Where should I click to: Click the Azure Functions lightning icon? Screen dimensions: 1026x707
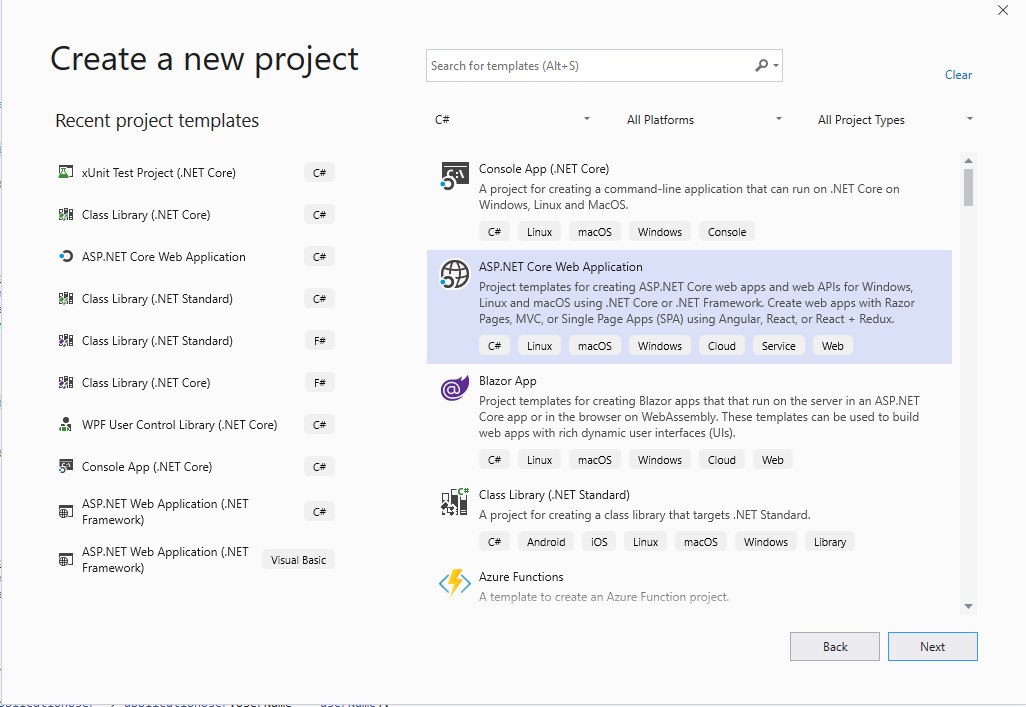click(454, 583)
